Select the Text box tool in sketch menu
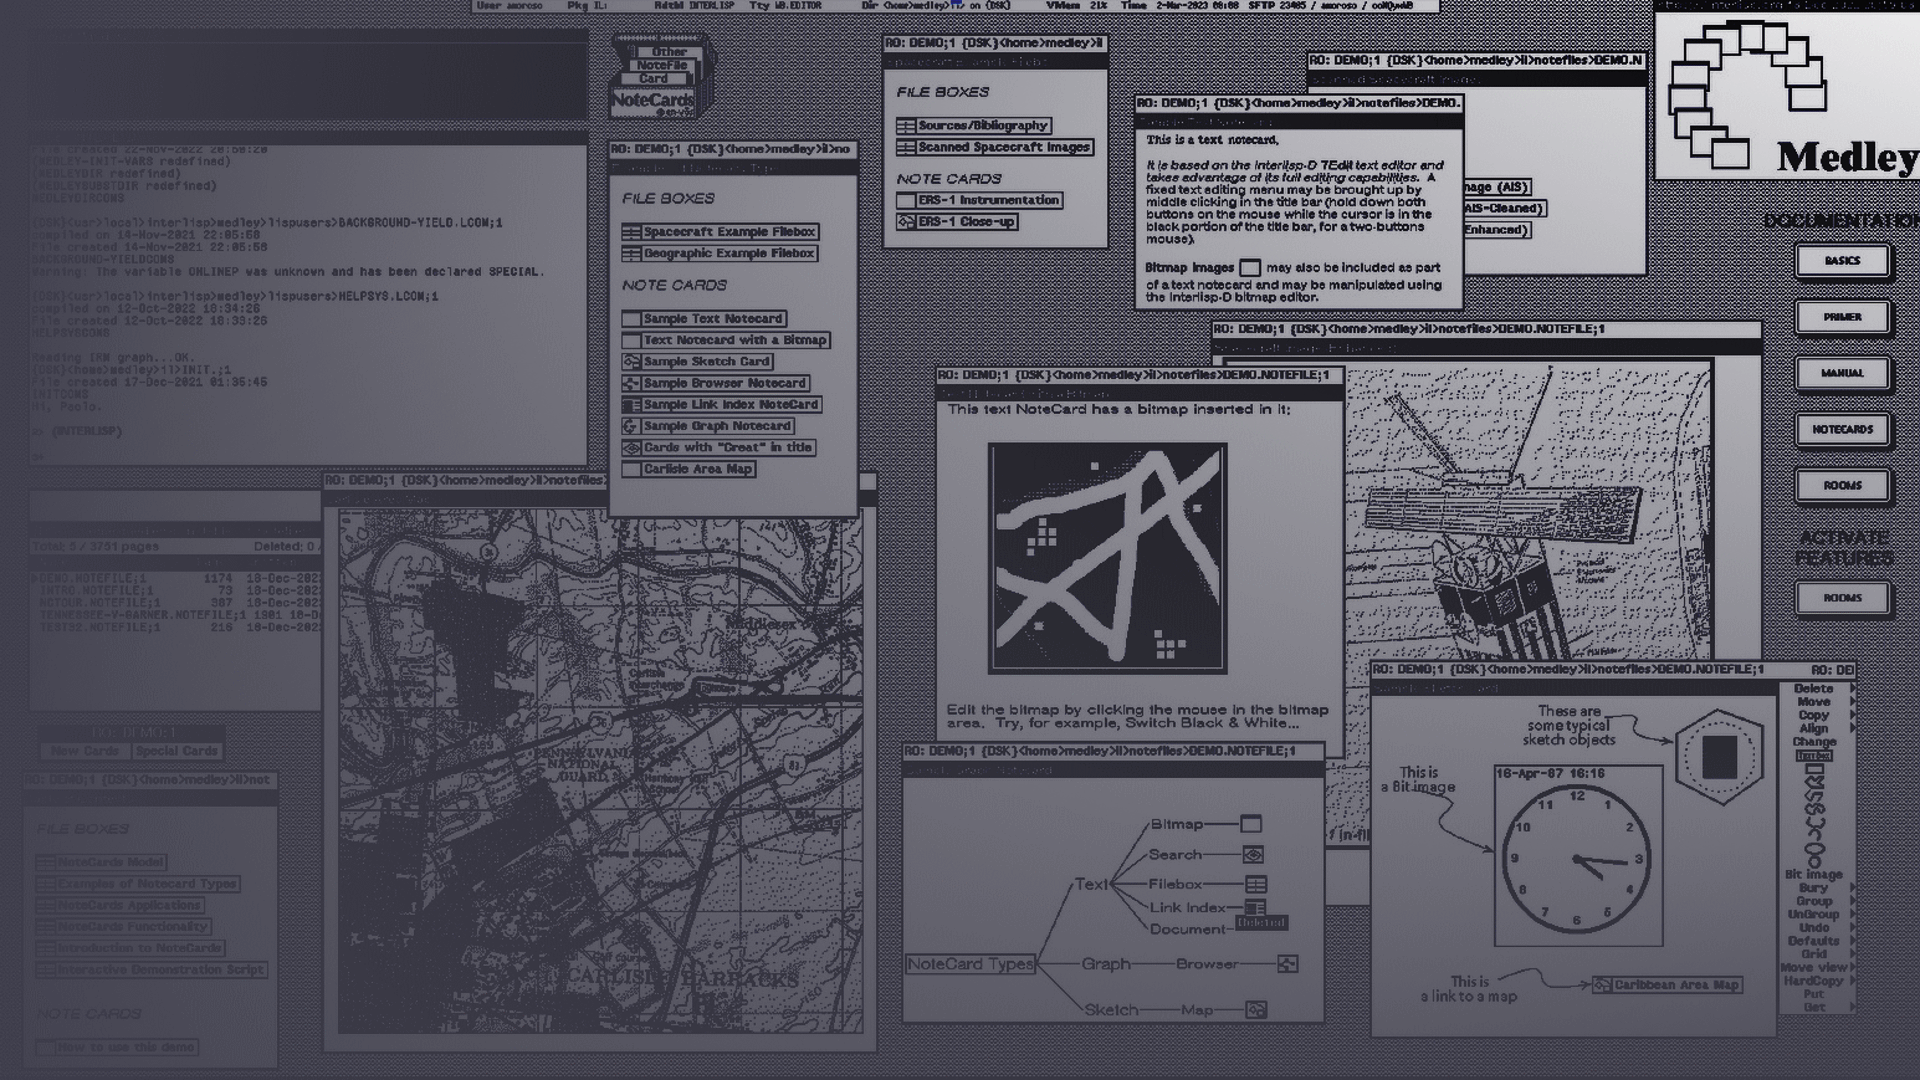Screen dimensions: 1920x1080 1814,756
